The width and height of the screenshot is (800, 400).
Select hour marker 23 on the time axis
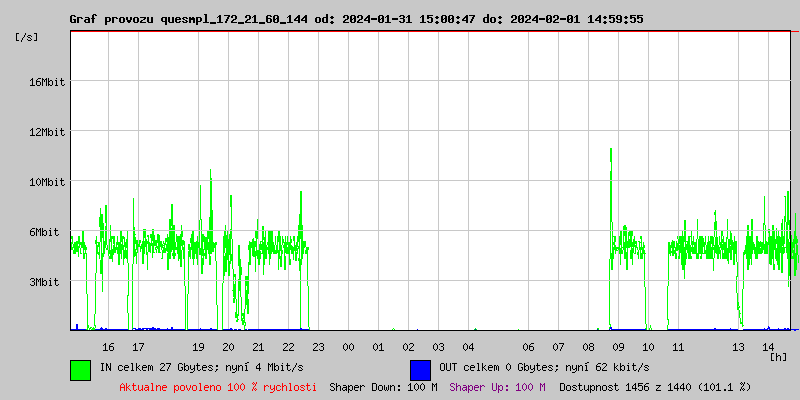click(318, 347)
